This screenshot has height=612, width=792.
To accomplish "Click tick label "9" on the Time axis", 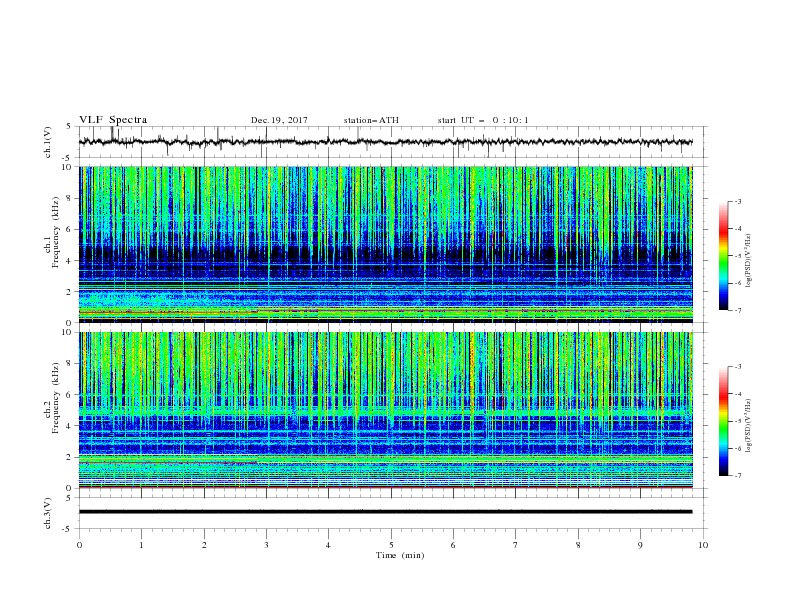I will [640, 545].
